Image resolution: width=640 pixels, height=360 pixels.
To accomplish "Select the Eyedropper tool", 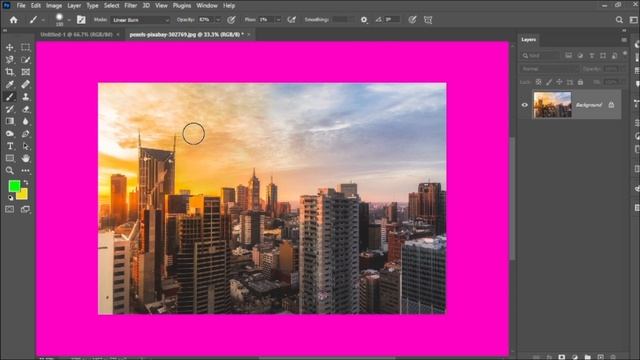I will click(x=9, y=84).
